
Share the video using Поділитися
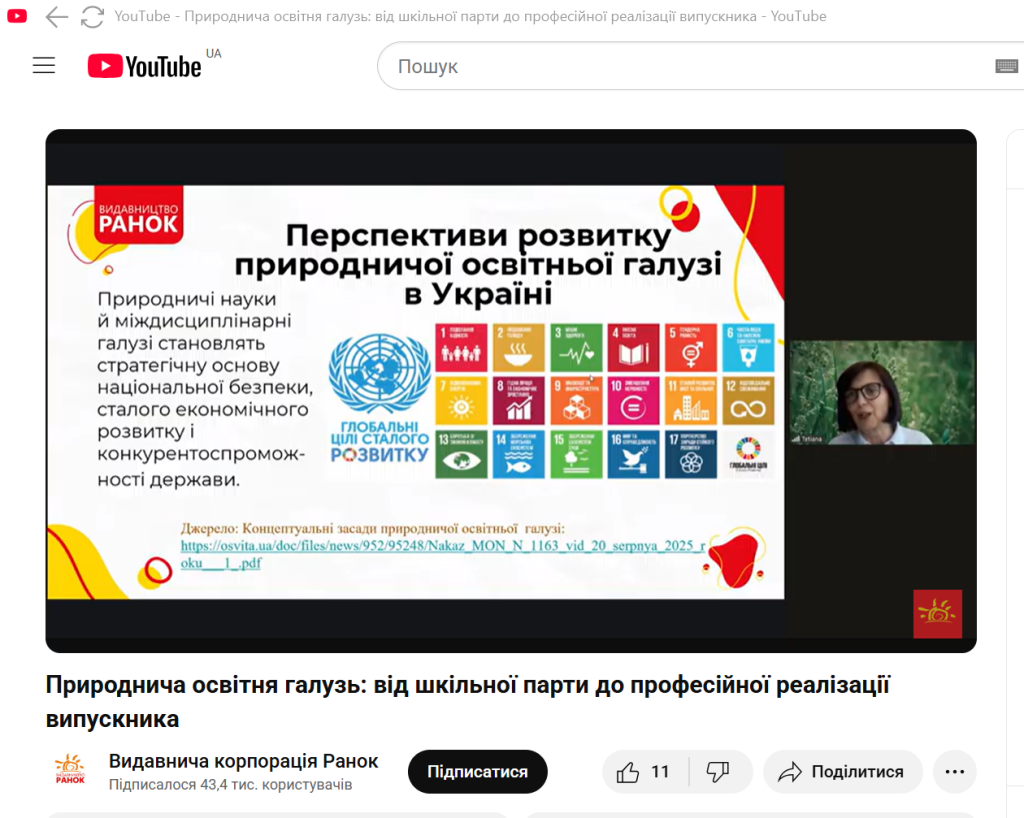(x=842, y=772)
